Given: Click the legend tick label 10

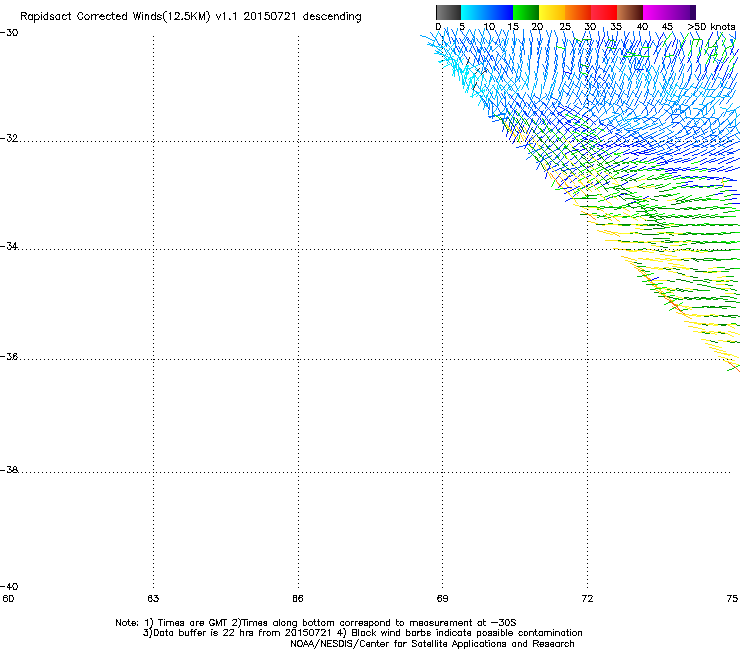Looking at the screenshot, I should click(489, 27).
